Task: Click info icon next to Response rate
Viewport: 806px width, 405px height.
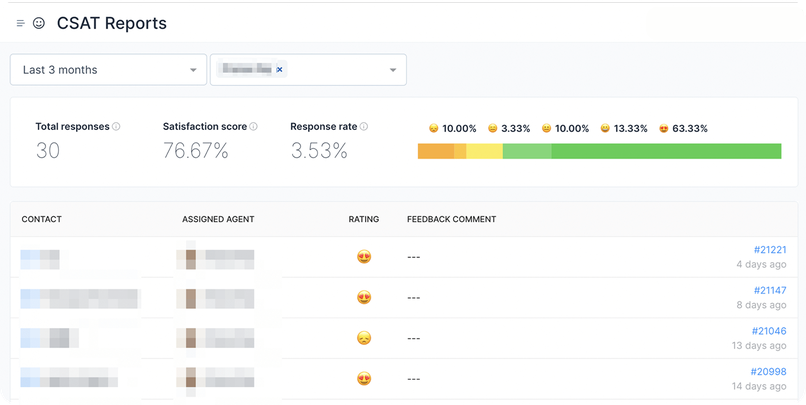Action: pos(364,127)
